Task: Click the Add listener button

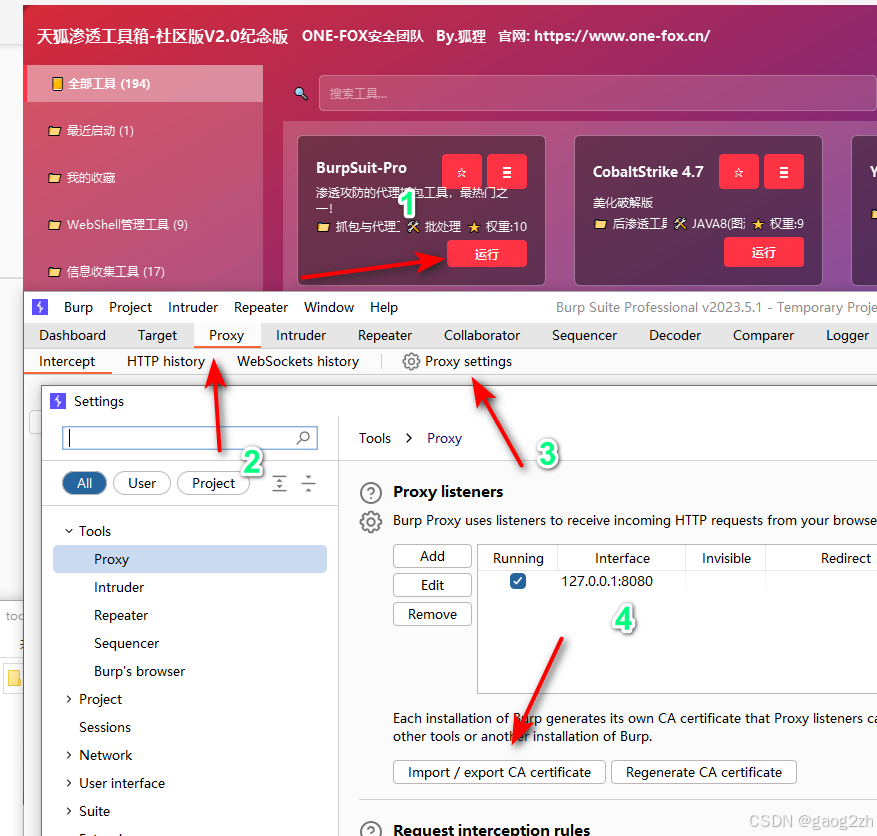Action: [x=432, y=556]
